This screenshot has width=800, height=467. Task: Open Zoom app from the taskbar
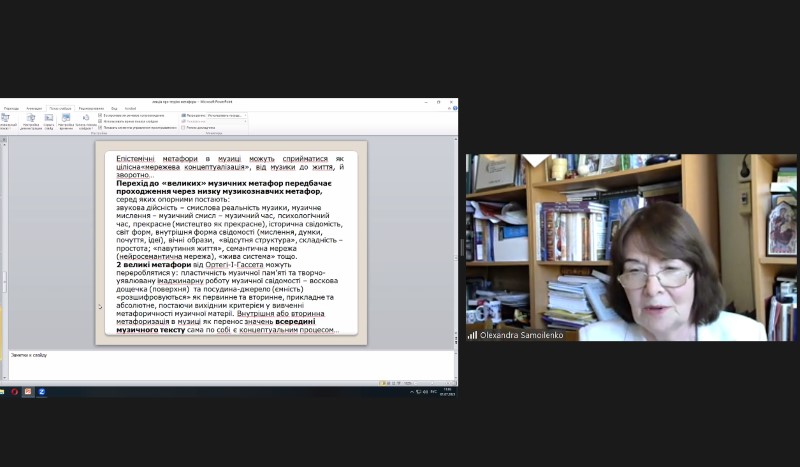(41, 392)
